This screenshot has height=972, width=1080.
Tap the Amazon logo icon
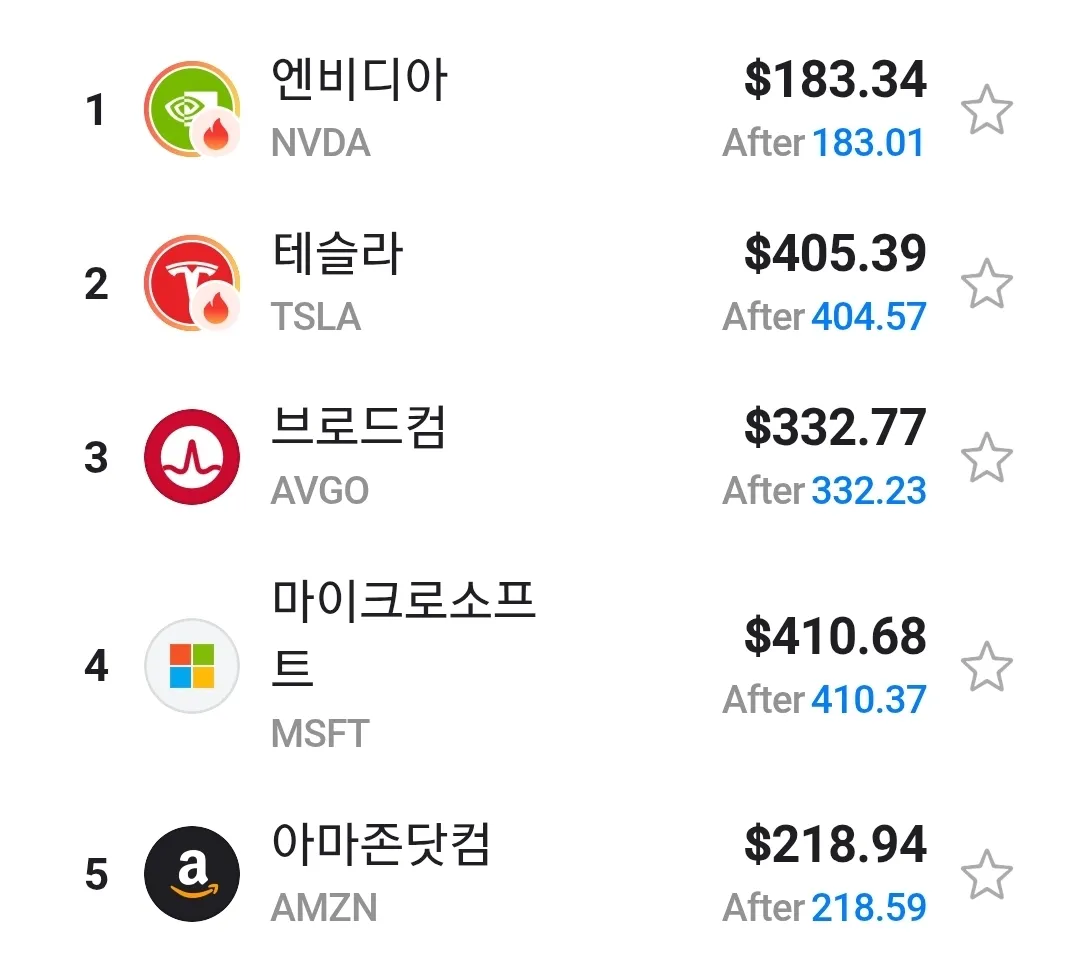(x=192, y=874)
